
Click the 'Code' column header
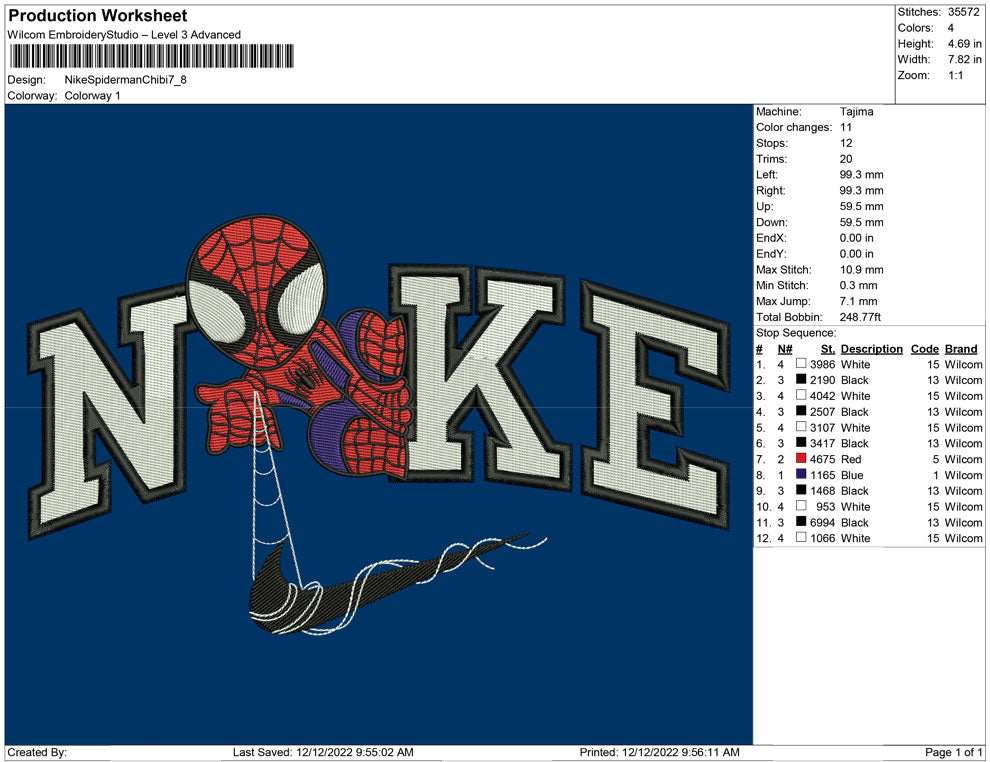924,348
